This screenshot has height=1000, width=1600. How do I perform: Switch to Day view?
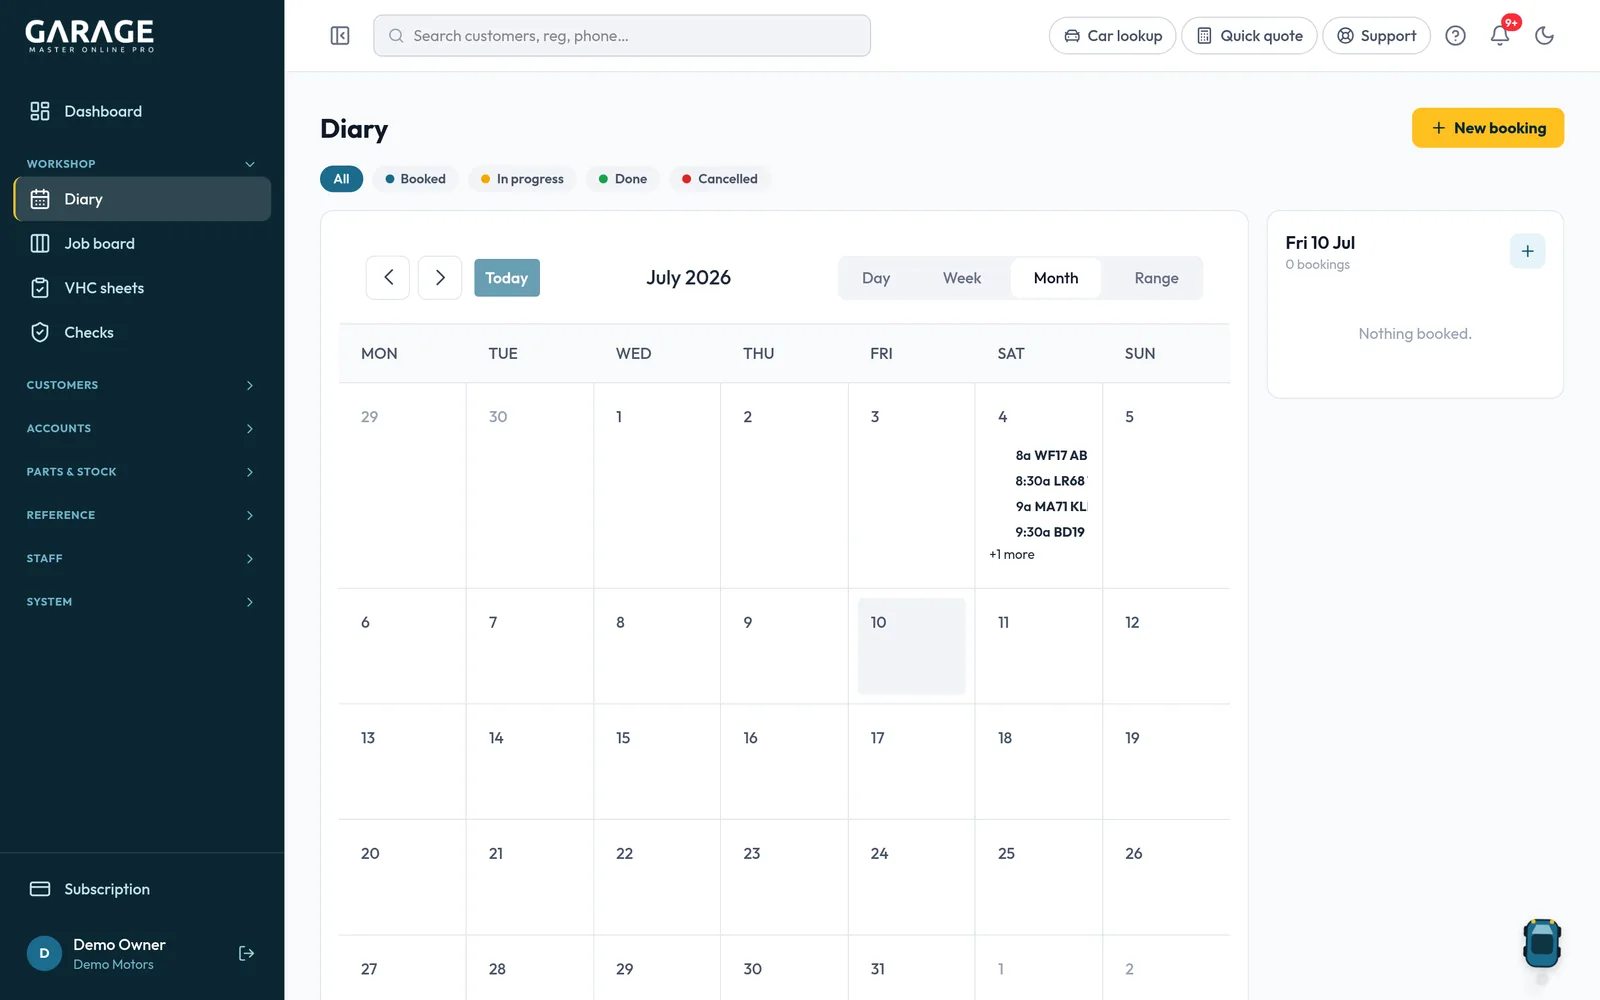pyautogui.click(x=876, y=278)
